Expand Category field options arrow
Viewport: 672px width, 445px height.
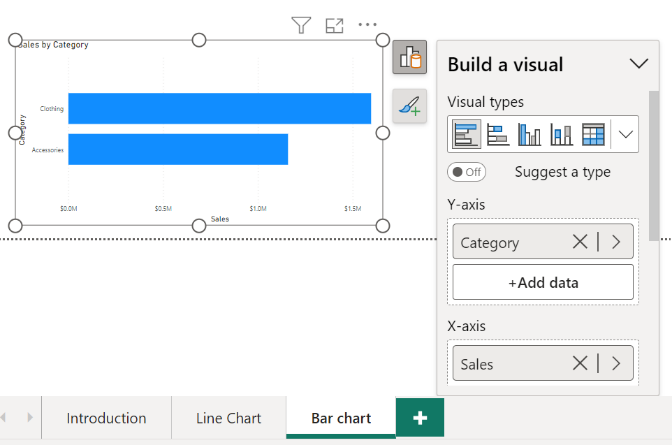pyautogui.click(x=616, y=242)
